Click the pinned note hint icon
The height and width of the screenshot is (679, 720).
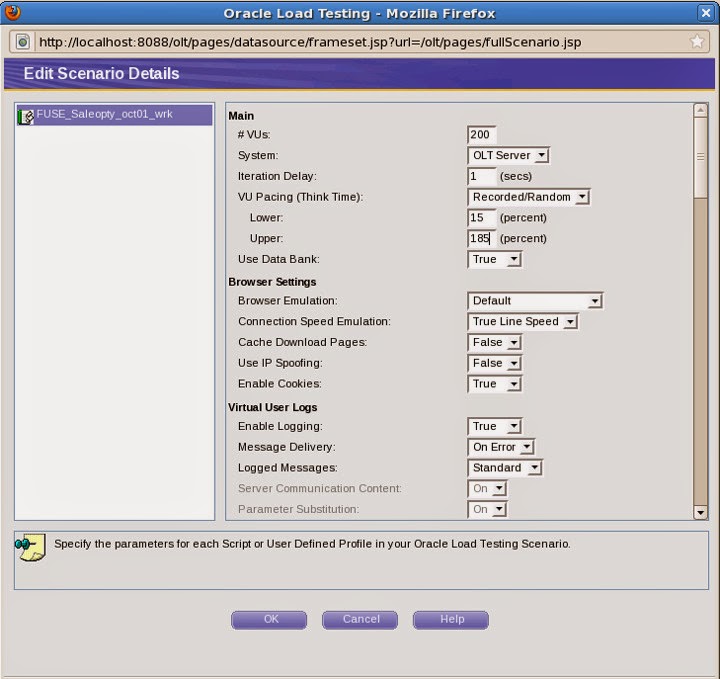tap(30, 548)
